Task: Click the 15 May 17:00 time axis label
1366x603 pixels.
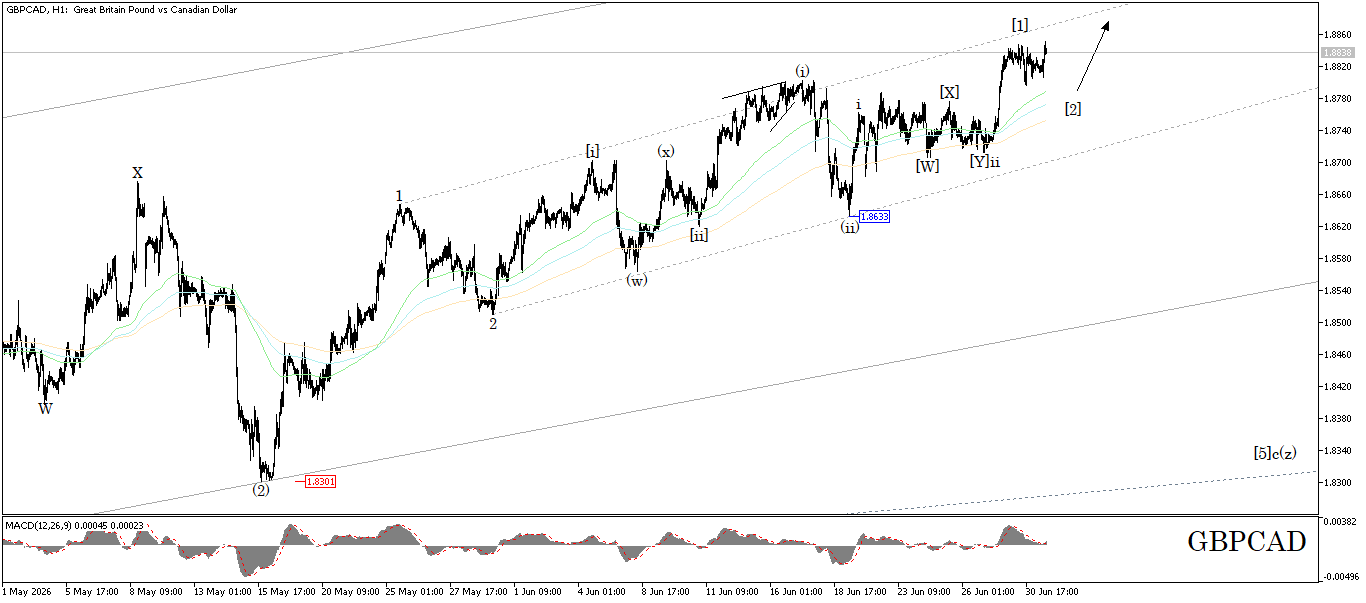Action: pyautogui.click(x=285, y=591)
